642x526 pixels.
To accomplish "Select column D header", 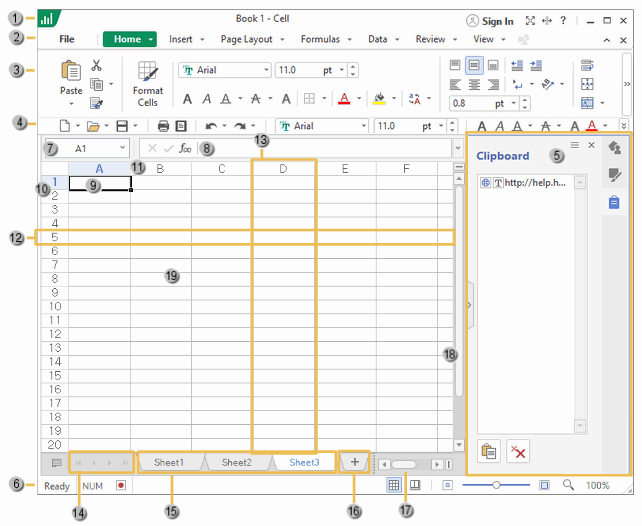I will (x=283, y=168).
